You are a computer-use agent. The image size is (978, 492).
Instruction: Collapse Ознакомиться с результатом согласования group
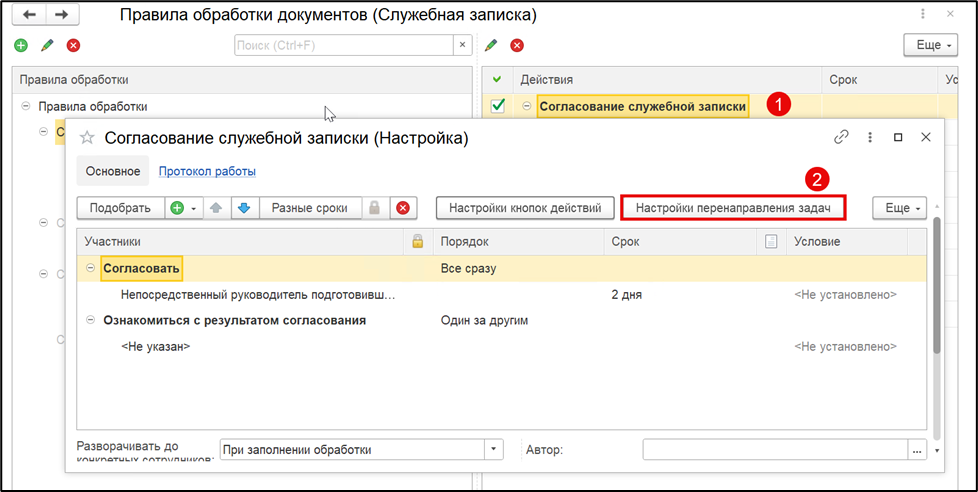coord(90,320)
